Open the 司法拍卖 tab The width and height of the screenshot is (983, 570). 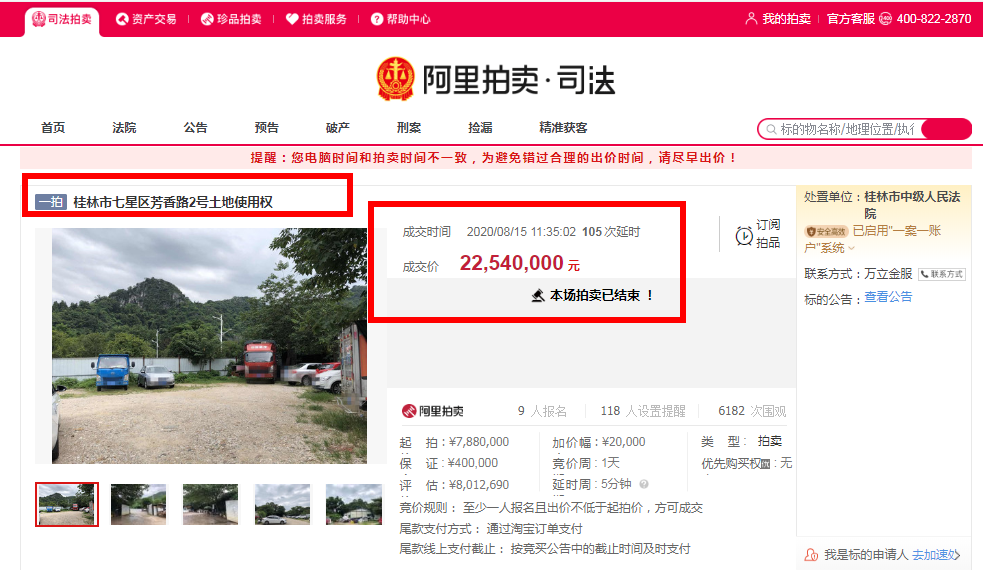pos(62,19)
